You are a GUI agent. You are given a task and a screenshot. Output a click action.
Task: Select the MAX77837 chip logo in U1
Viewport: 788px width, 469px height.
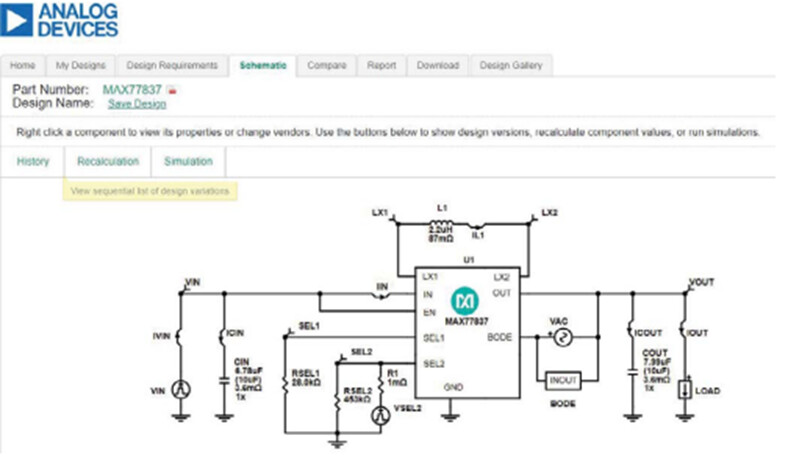464,301
